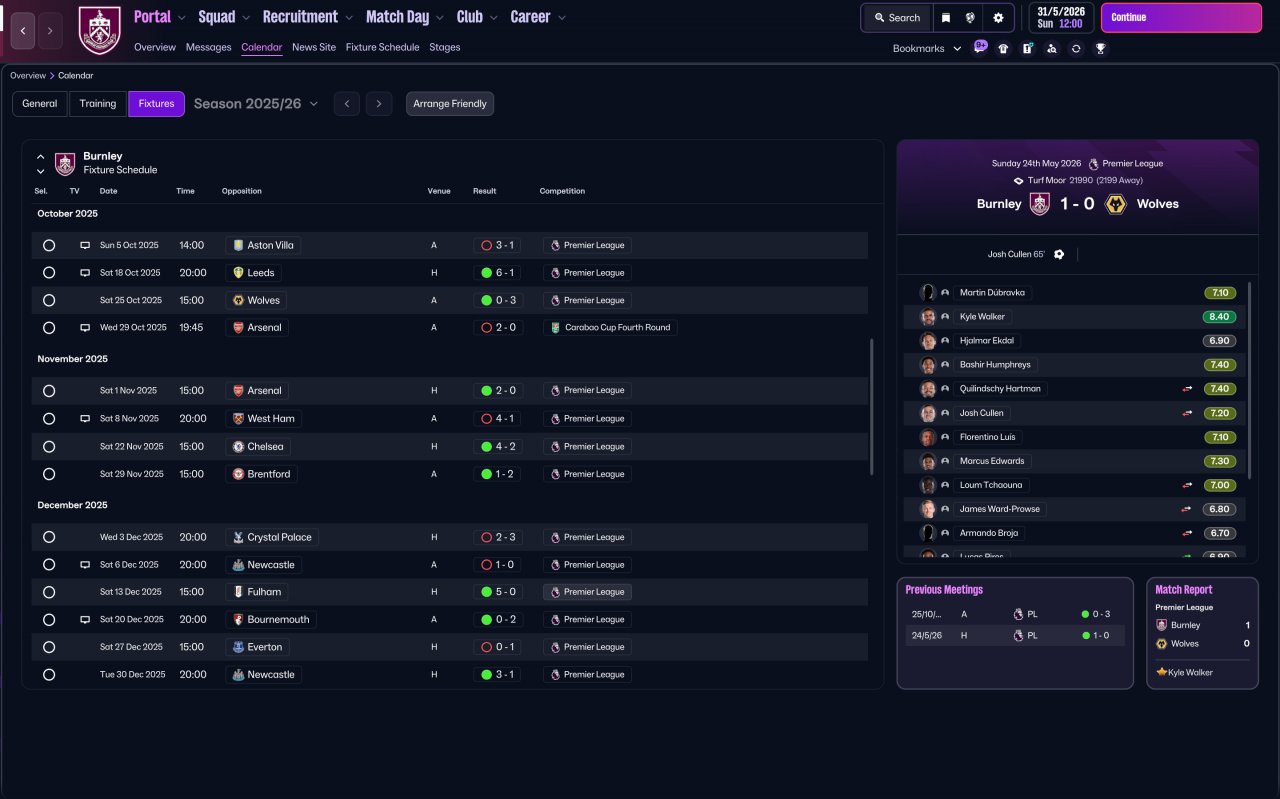Click the Burnley badge in the Fixture Schedule header

click(x=65, y=164)
